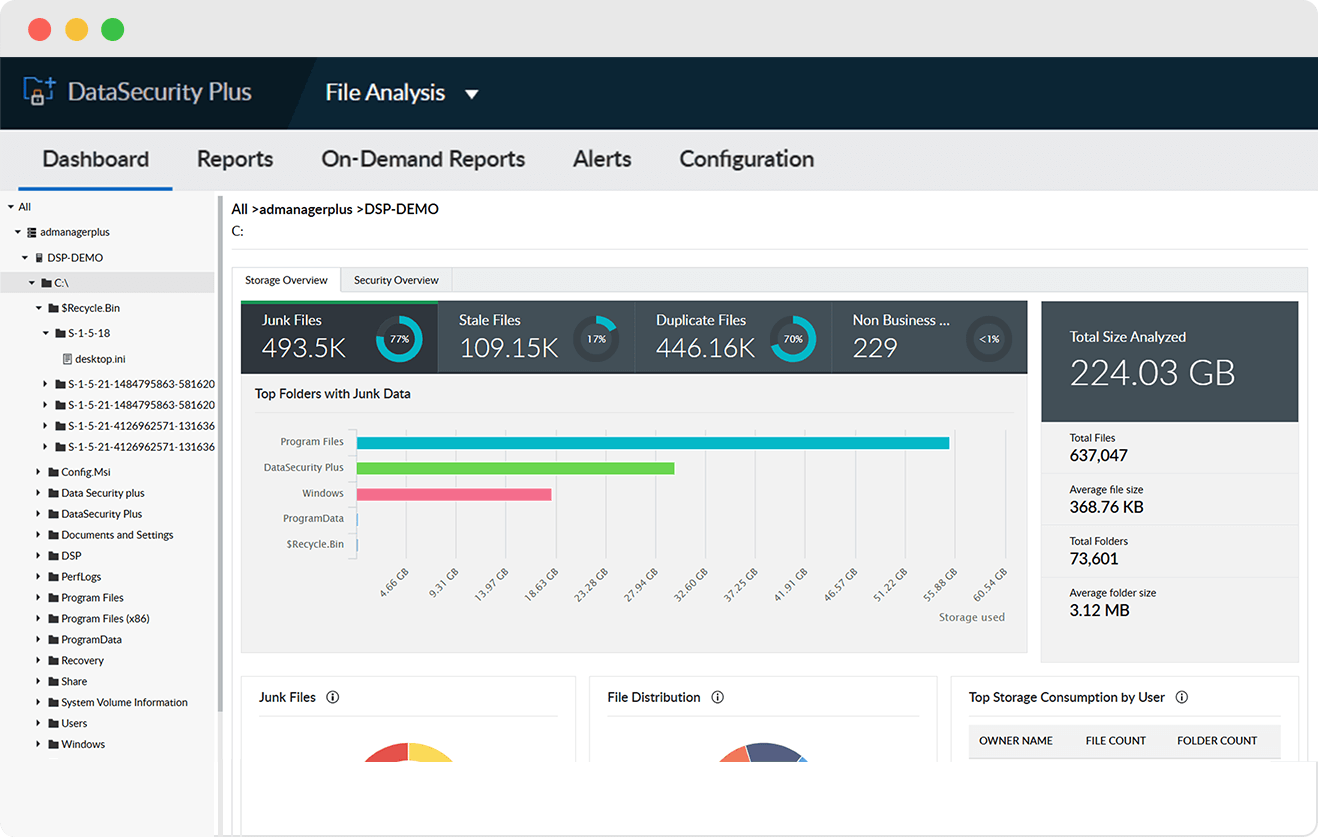
Task: Click the 17% stale files donut ring
Action: (x=596, y=339)
